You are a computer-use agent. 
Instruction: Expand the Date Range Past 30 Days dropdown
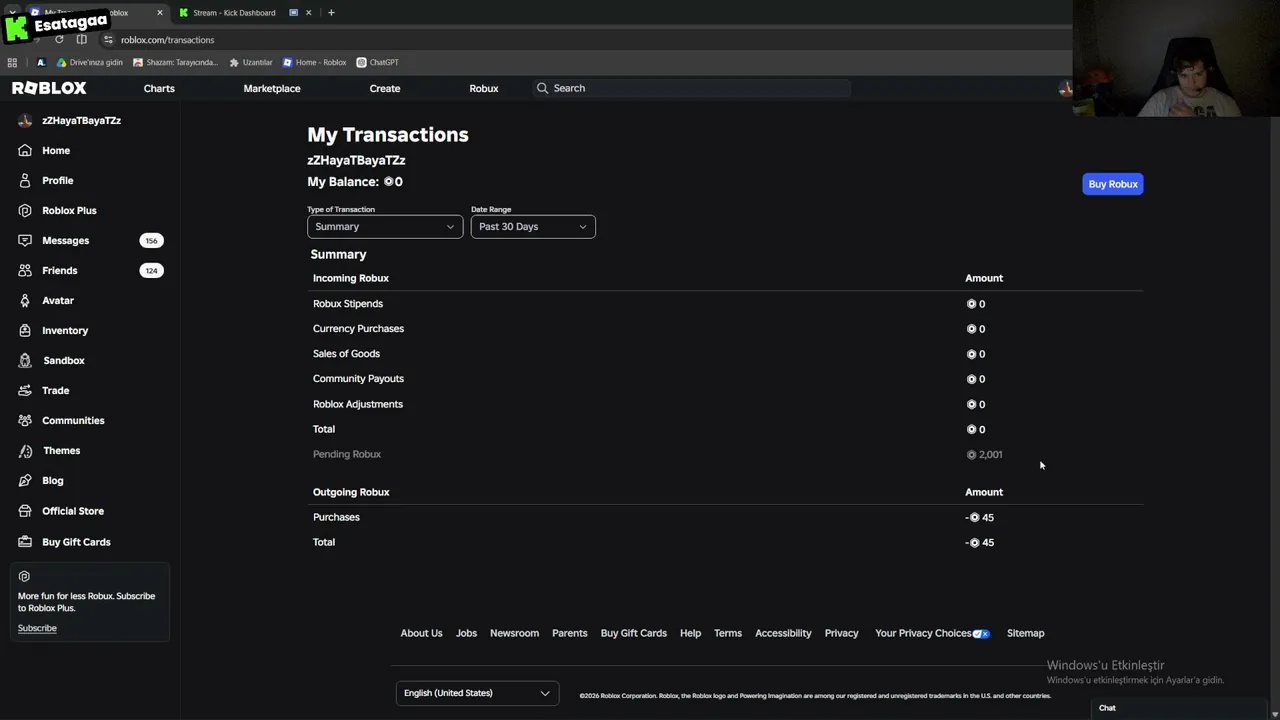click(533, 227)
